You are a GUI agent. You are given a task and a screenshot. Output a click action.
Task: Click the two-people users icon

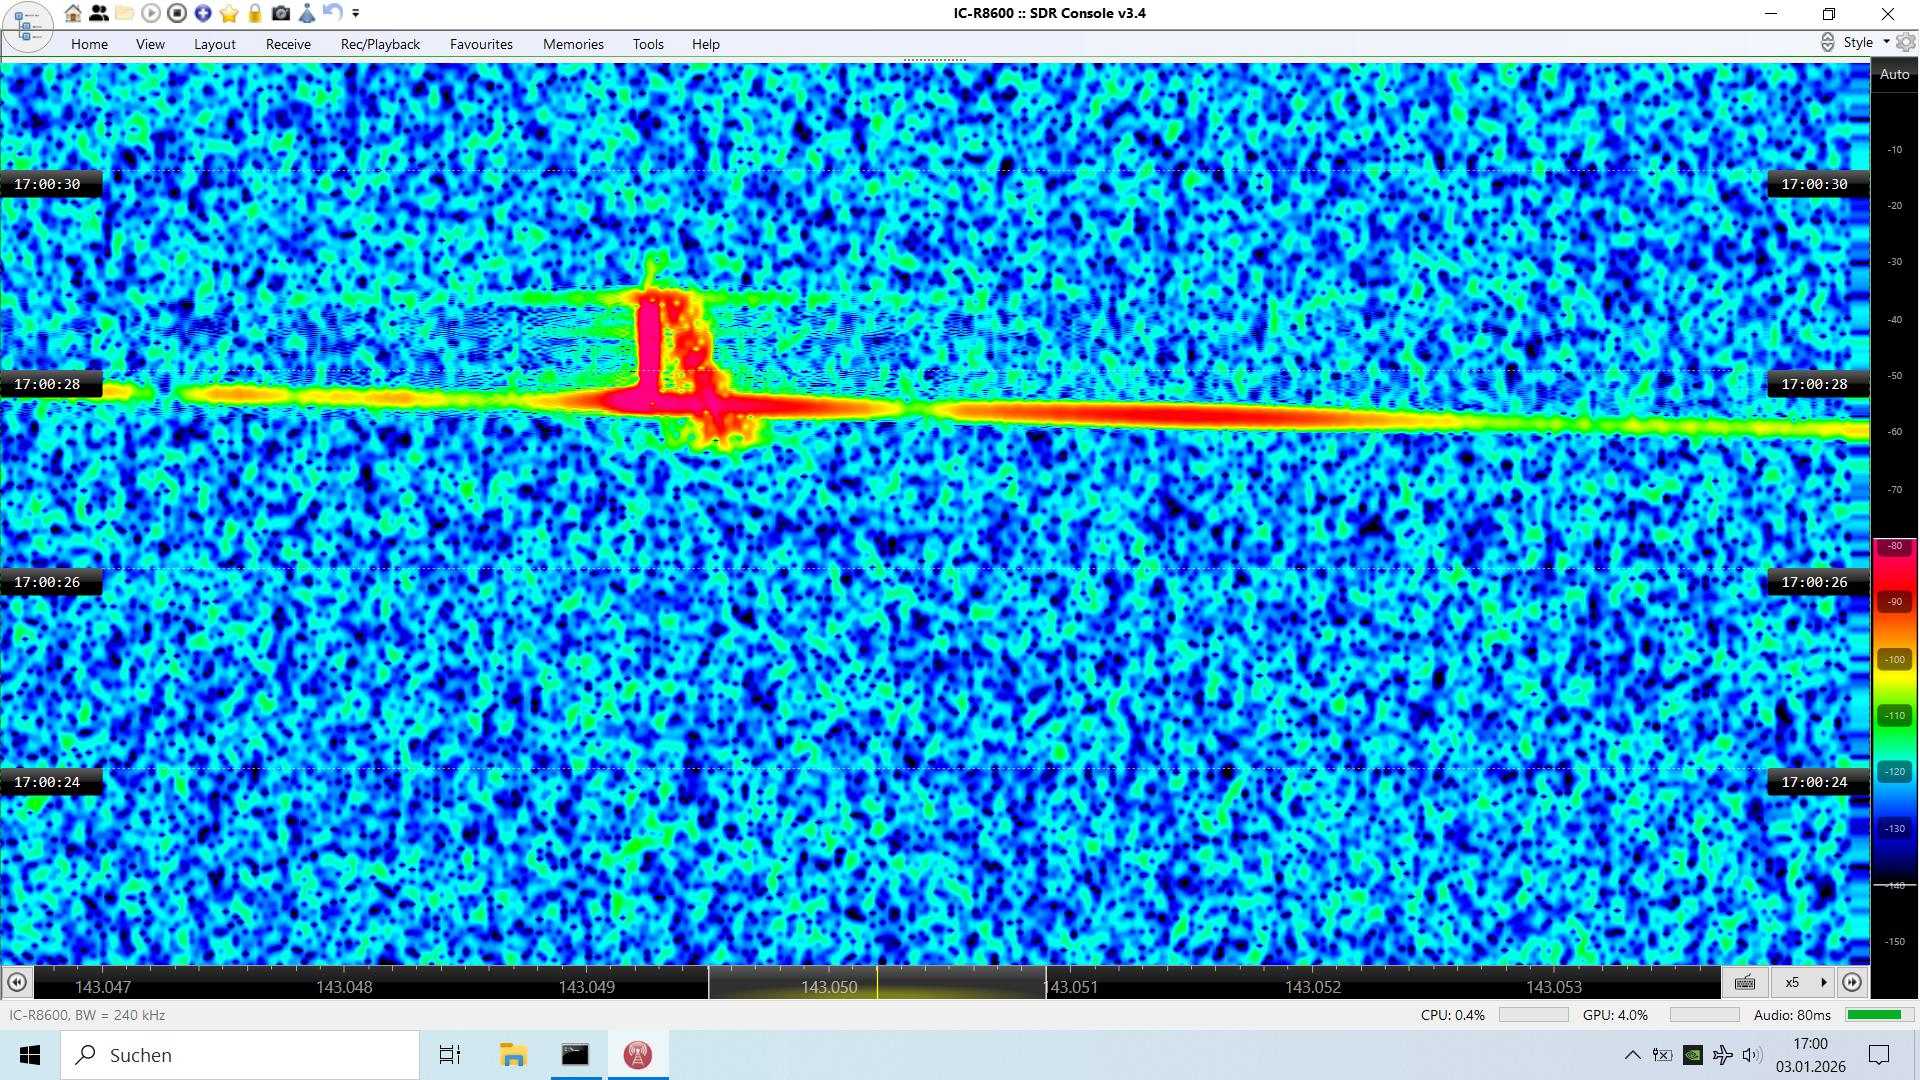pos(99,13)
